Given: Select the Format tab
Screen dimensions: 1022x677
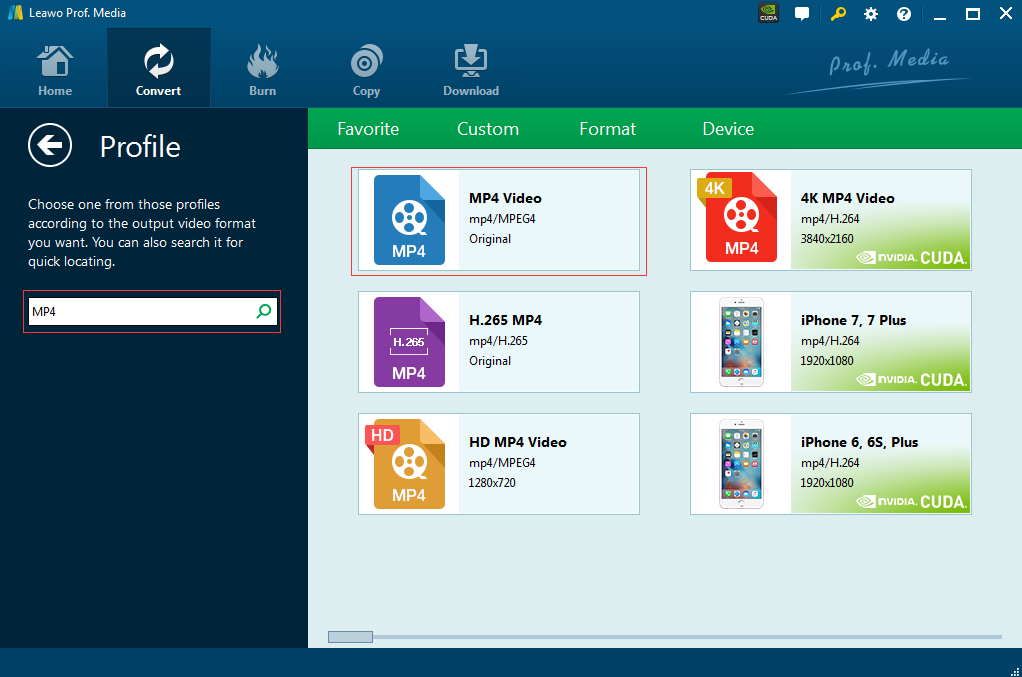Looking at the screenshot, I should pos(607,129).
